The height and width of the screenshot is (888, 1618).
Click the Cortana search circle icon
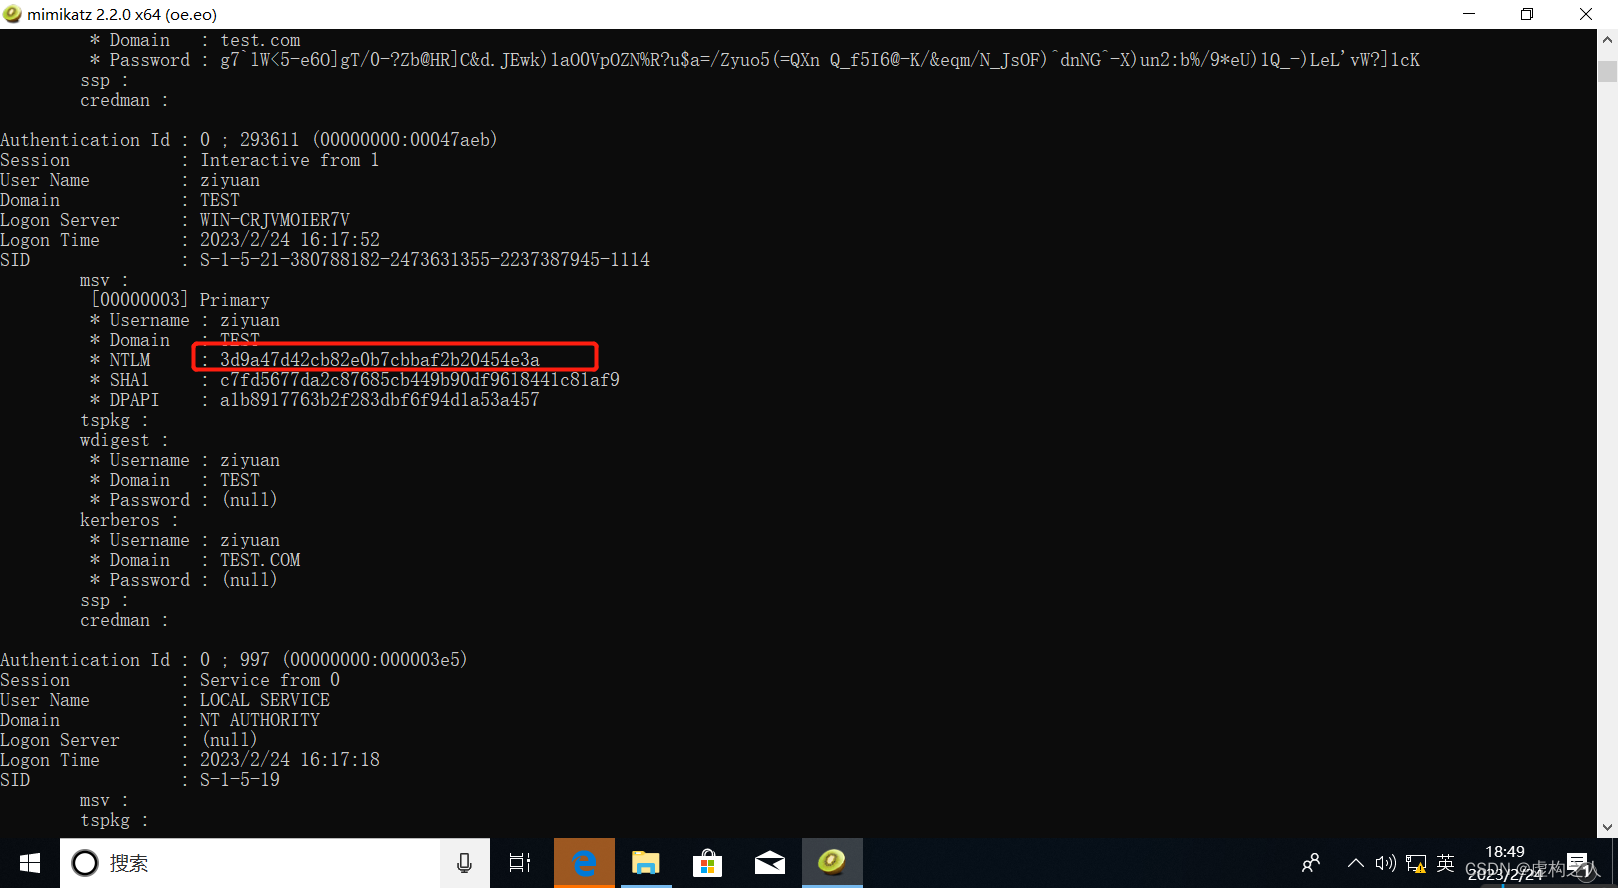(85, 863)
